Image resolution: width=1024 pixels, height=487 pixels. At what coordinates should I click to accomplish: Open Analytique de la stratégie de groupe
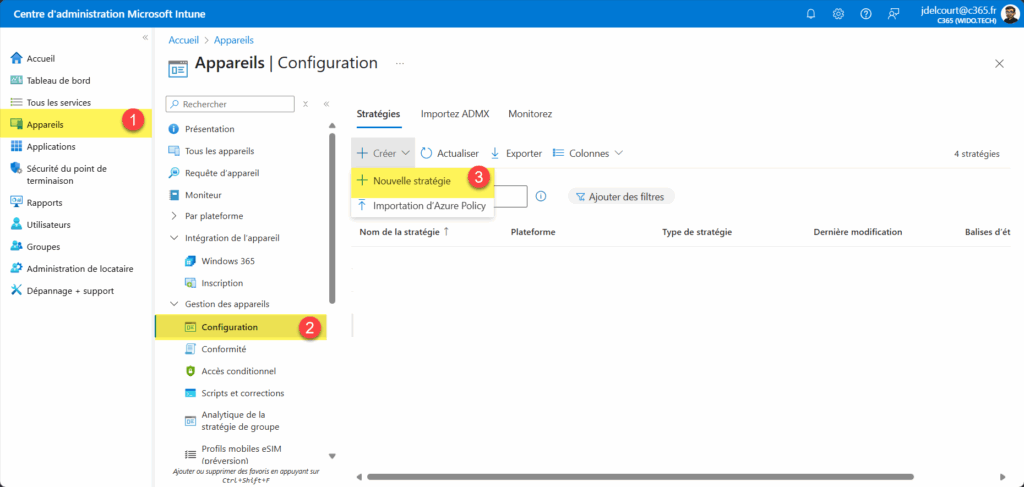(242, 420)
